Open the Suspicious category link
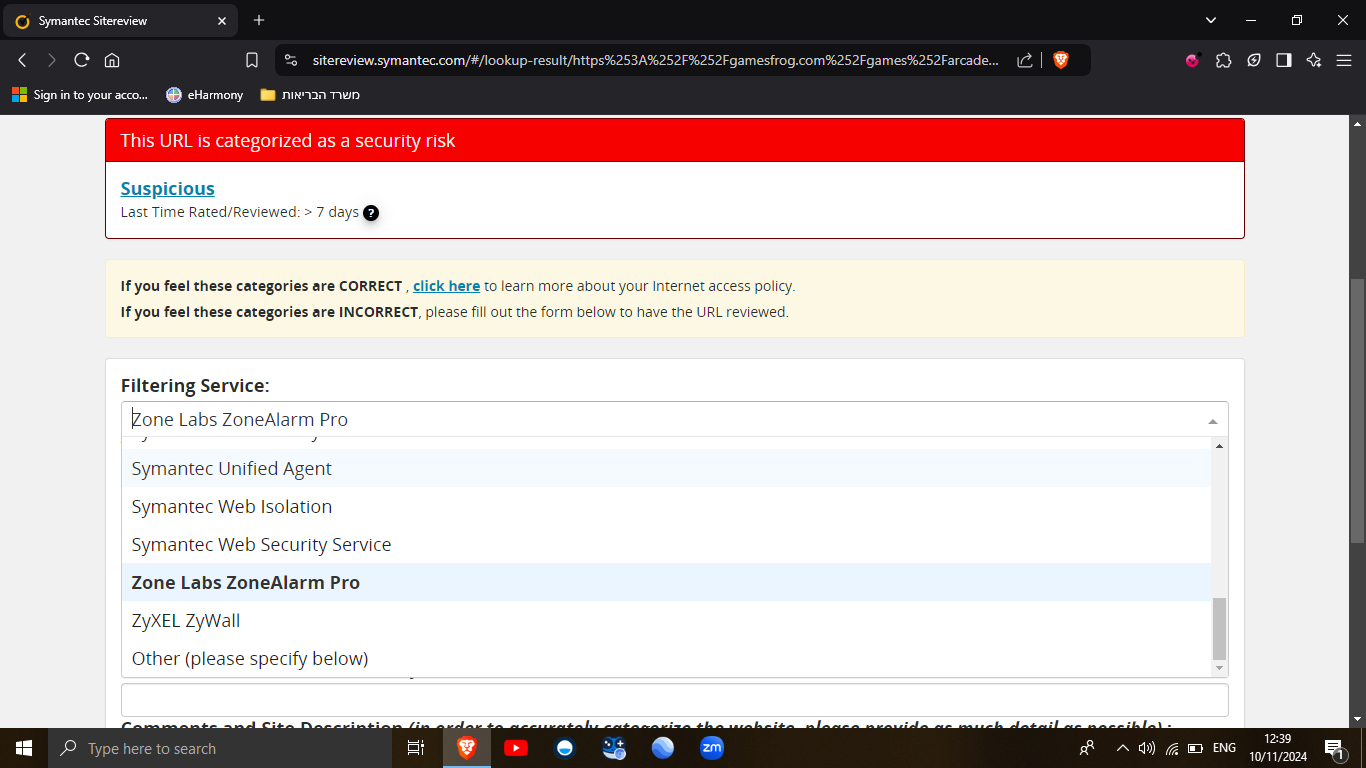Viewport: 1366px width, 768px height. pyautogui.click(x=168, y=188)
